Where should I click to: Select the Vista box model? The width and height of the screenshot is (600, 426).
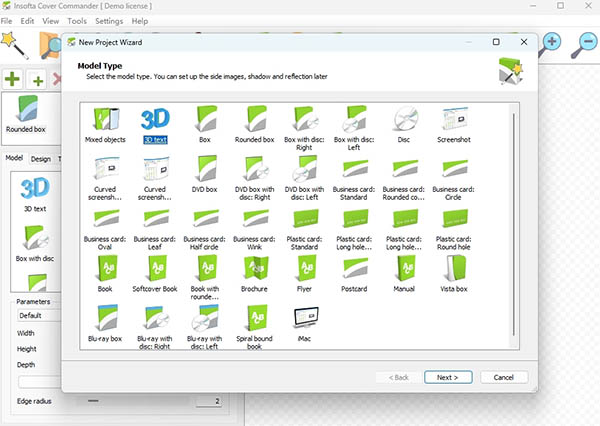[453, 274]
